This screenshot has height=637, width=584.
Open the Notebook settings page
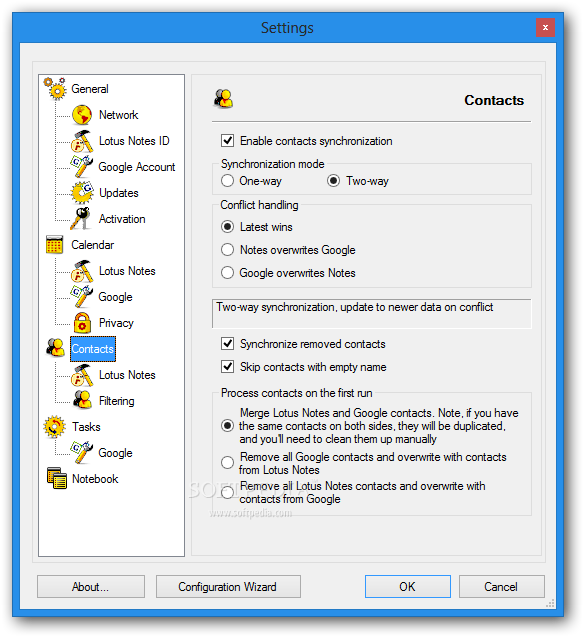(x=95, y=479)
